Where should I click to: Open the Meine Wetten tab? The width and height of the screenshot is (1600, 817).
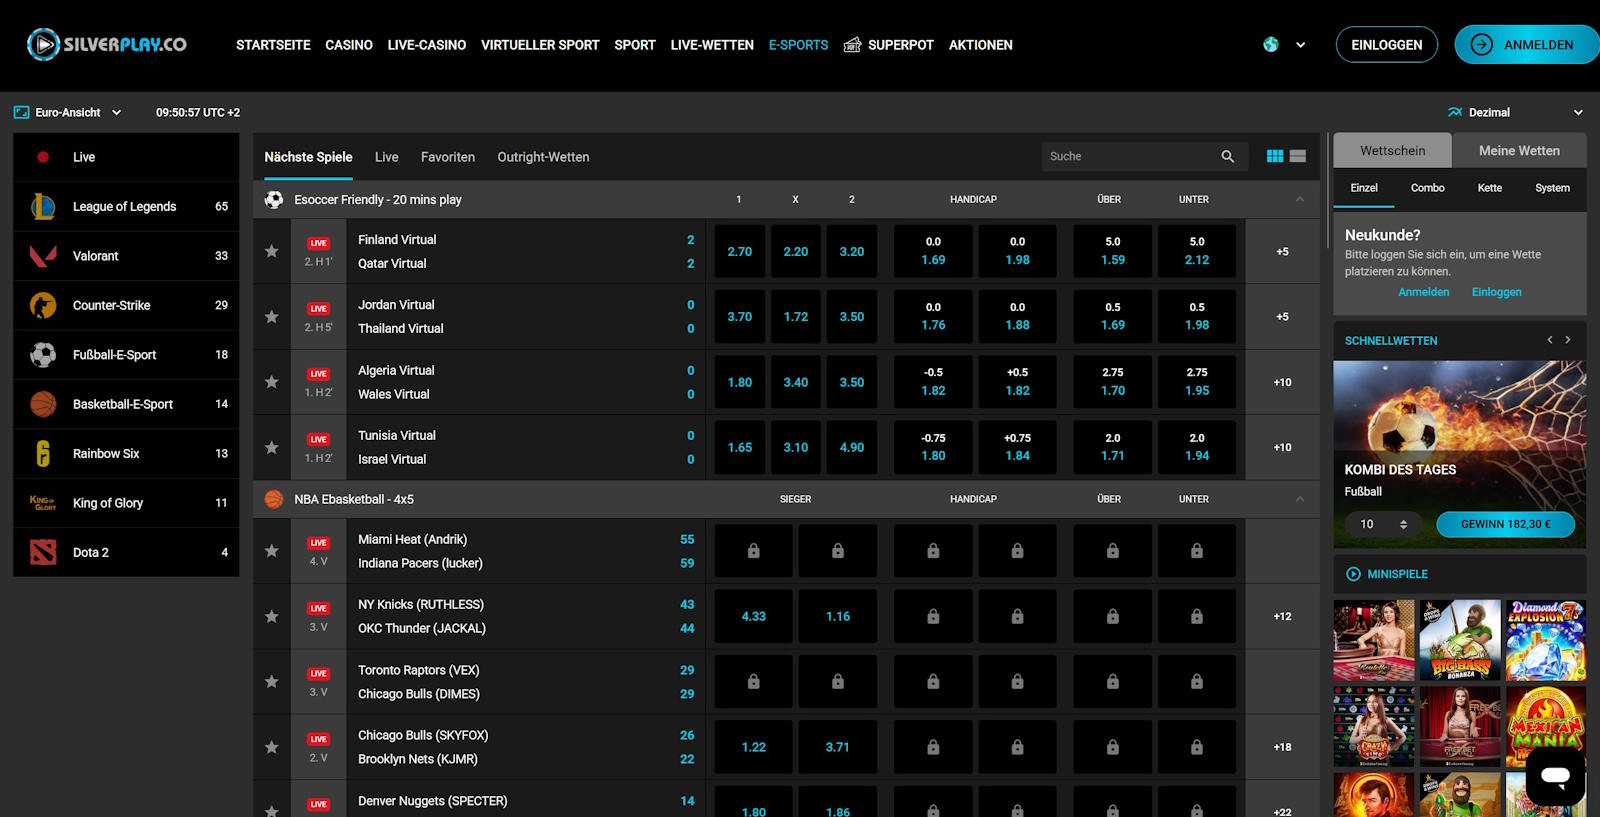coord(1519,150)
